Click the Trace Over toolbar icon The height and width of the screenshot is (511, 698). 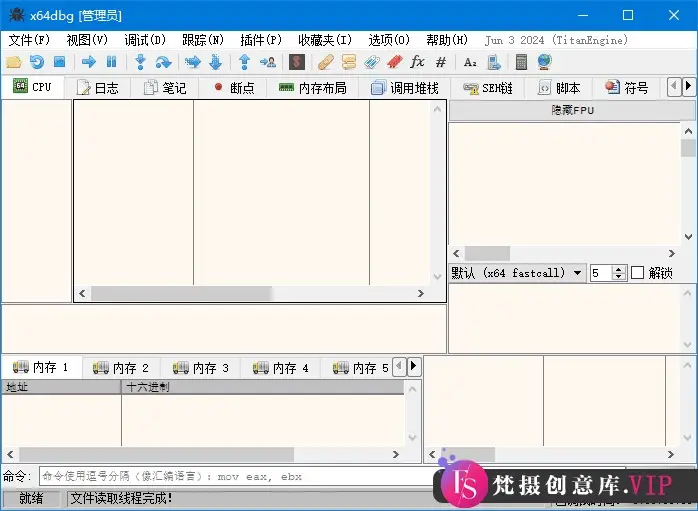coord(215,62)
